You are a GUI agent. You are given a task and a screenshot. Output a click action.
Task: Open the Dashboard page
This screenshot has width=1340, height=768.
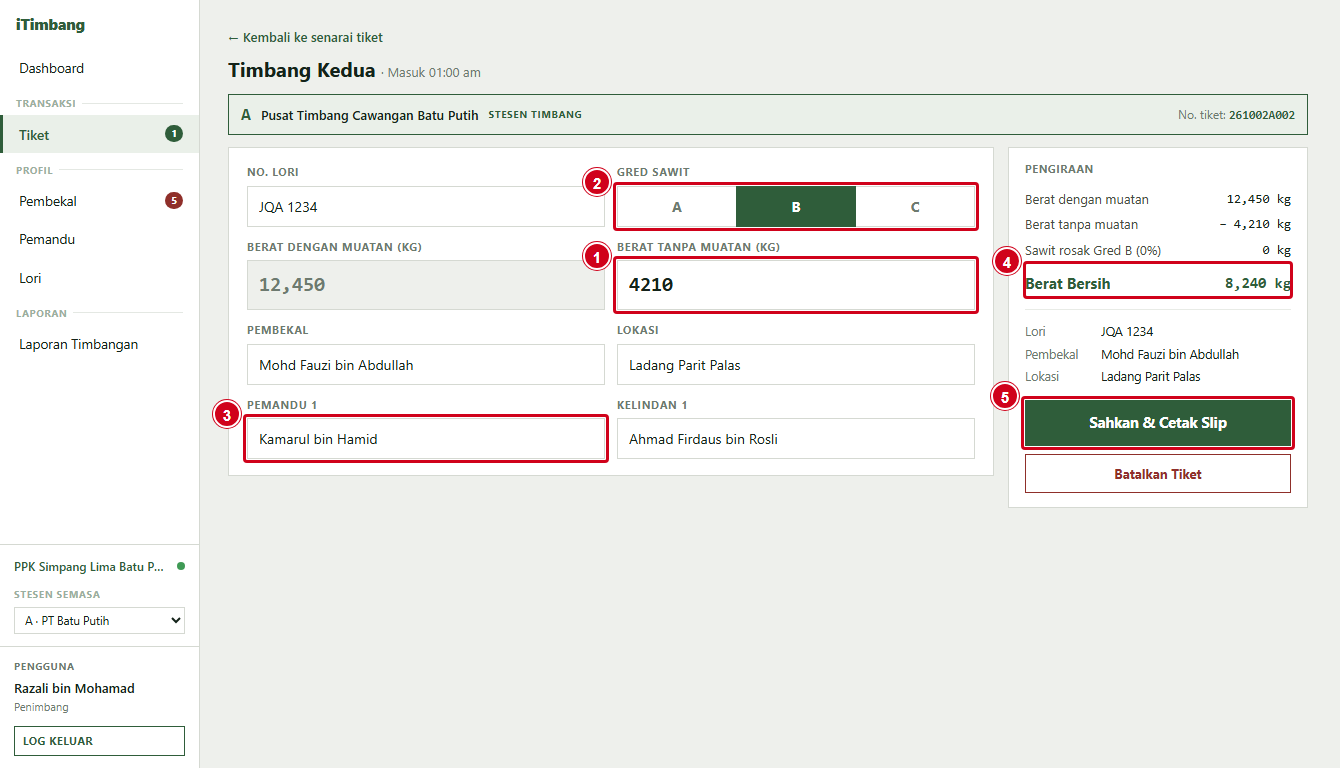pyautogui.click(x=100, y=68)
